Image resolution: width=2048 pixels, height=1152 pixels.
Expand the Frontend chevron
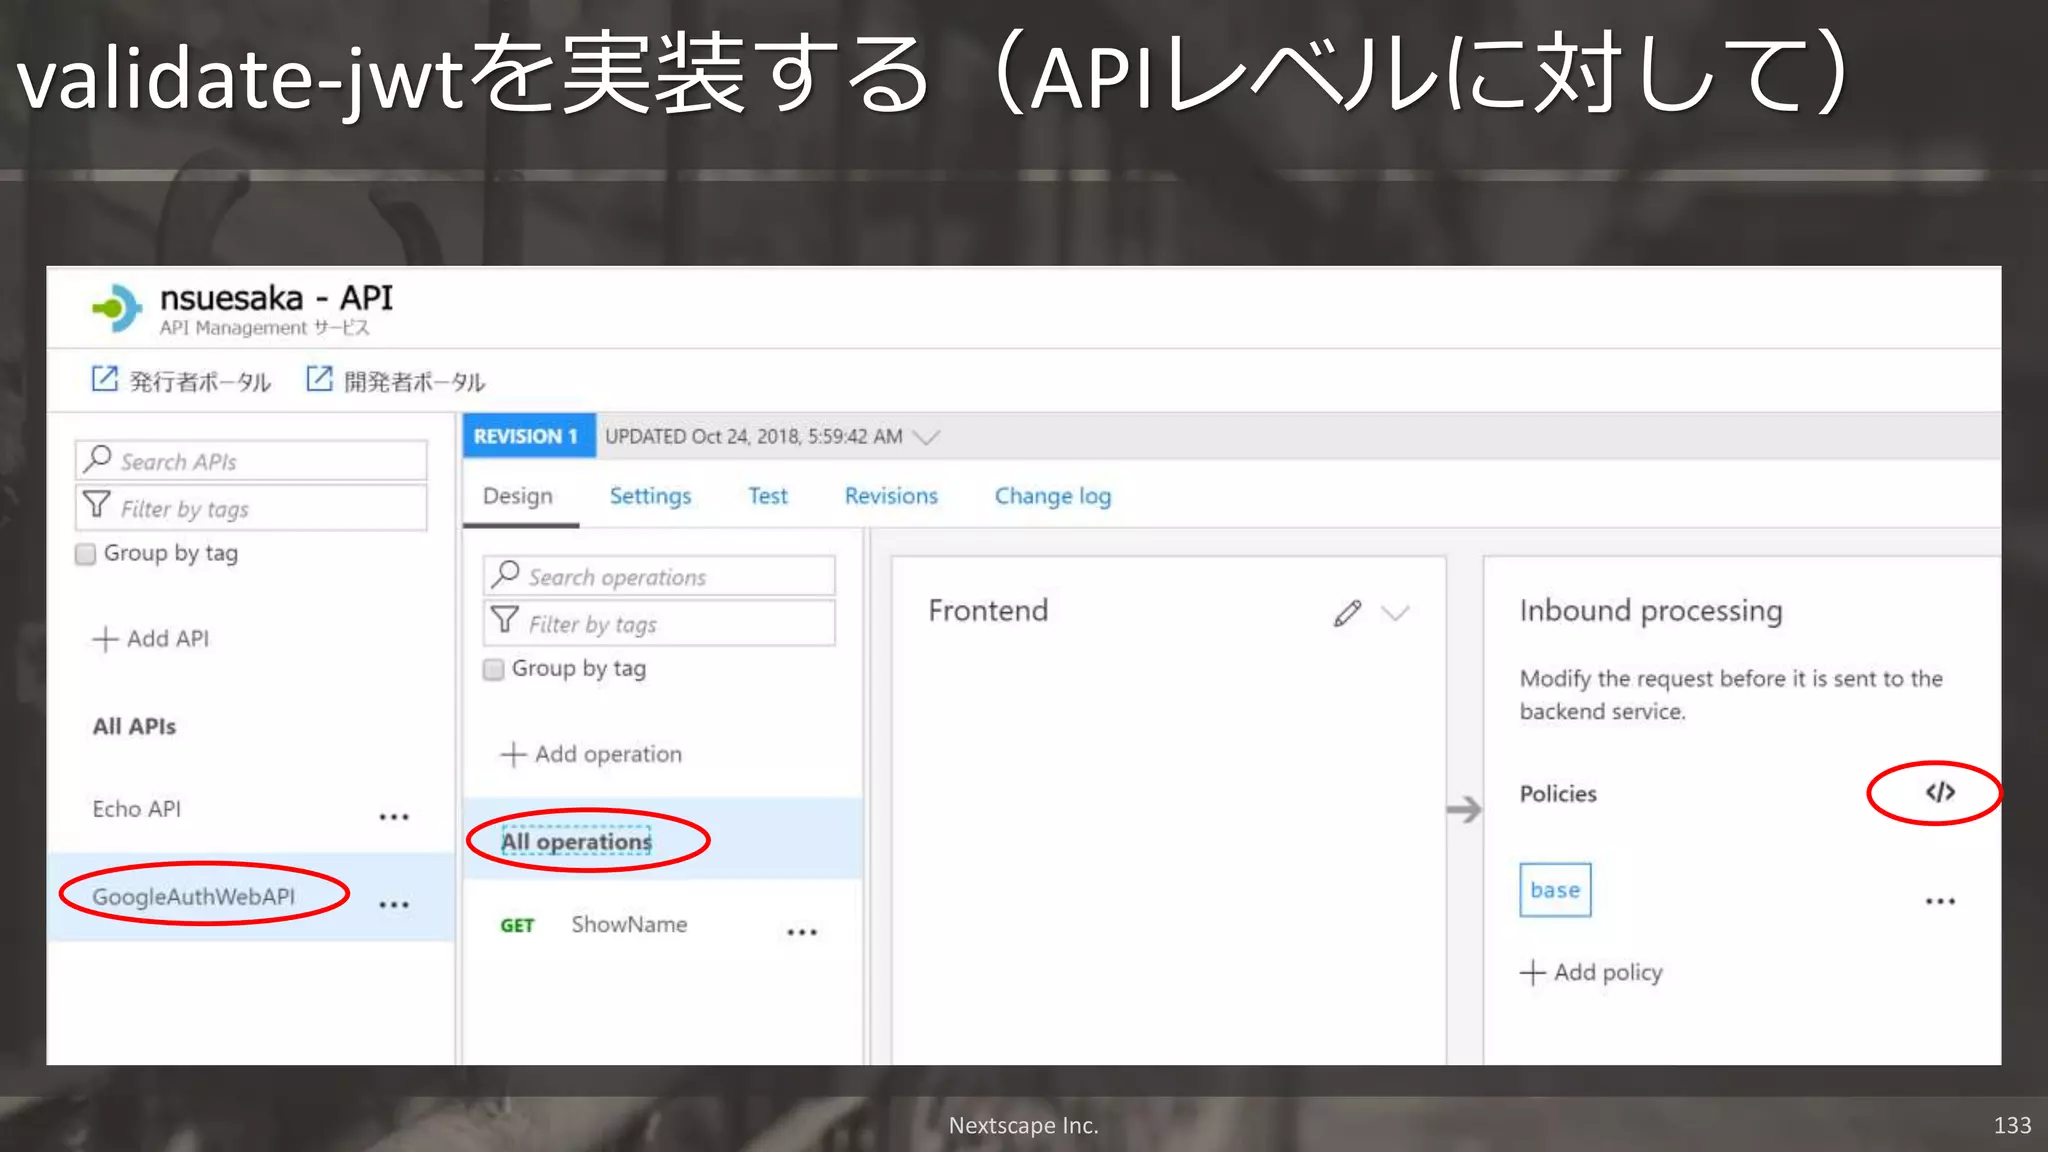click(x=1395, y=613)
